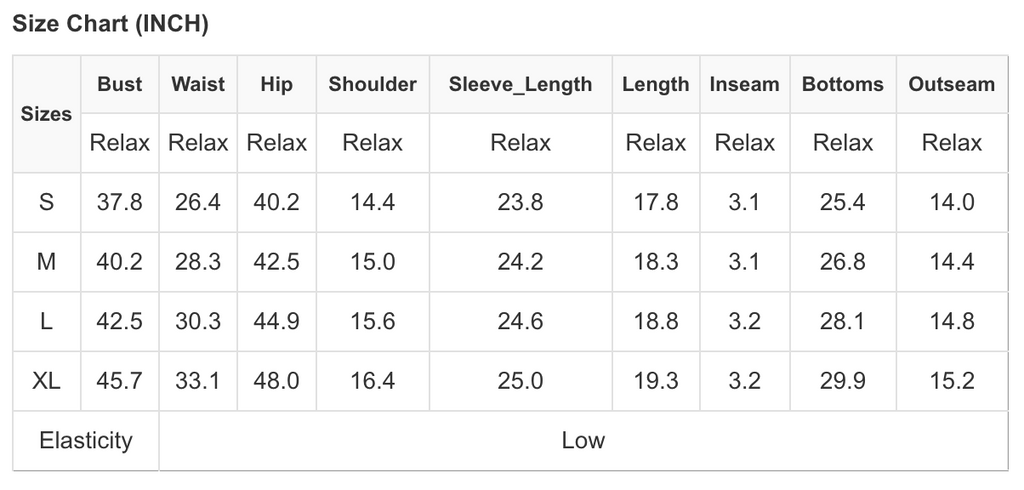Screen dimensions: 1024x490
Task: Click the 29.9 bottoms value
Action: [843, 381]
